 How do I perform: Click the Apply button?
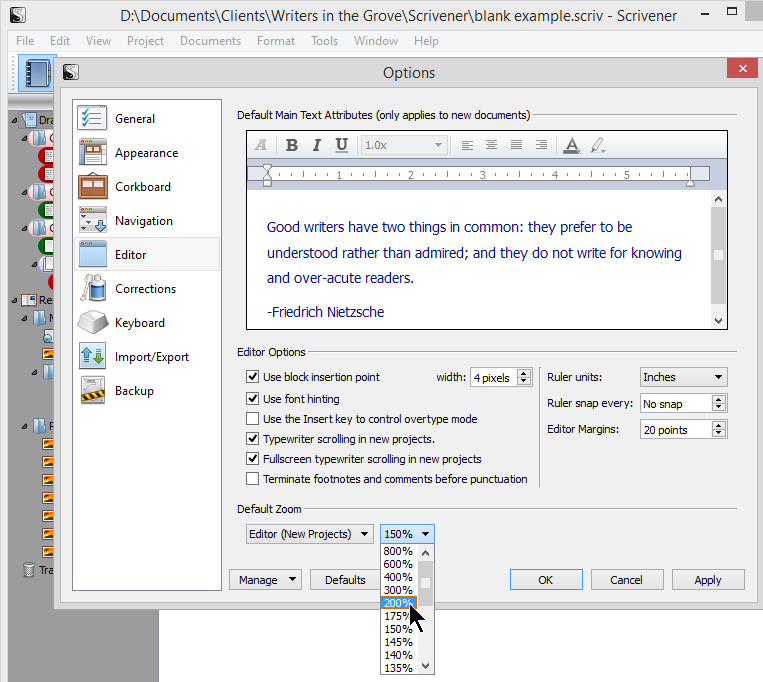(x=707, y=580)
